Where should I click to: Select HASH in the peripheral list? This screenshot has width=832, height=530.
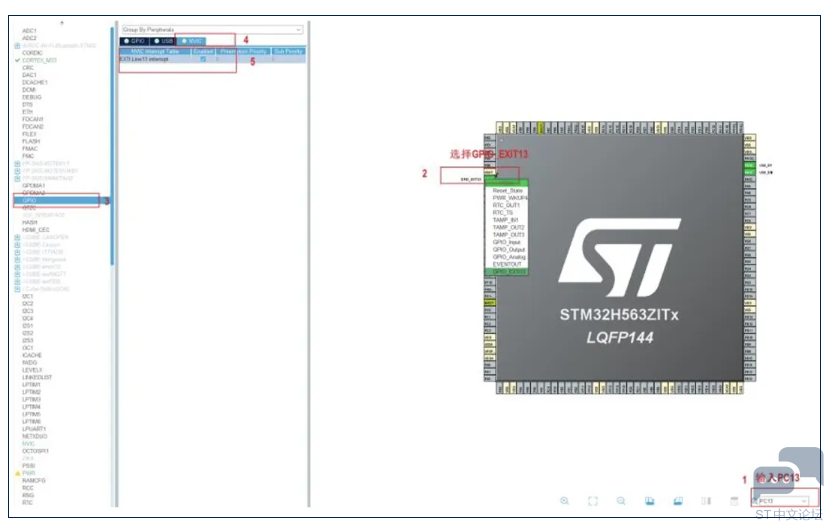pyautogui.click(x=29, y=222)
